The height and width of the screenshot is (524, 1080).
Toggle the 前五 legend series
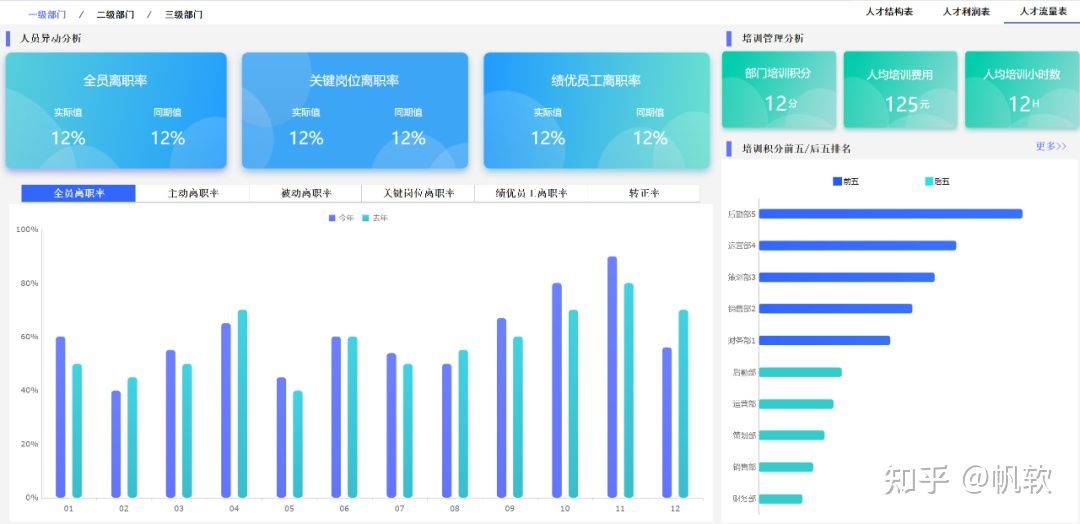pos(846,182)
